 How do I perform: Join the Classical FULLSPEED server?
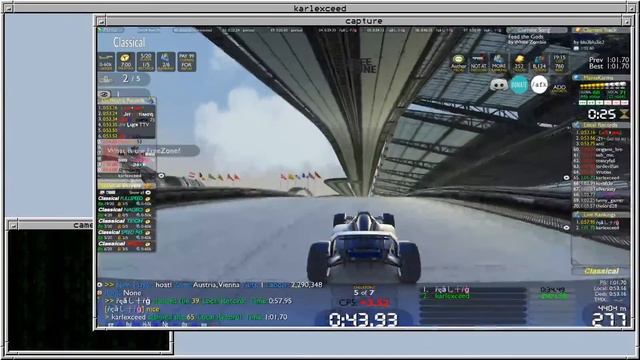tap(126, 200)
